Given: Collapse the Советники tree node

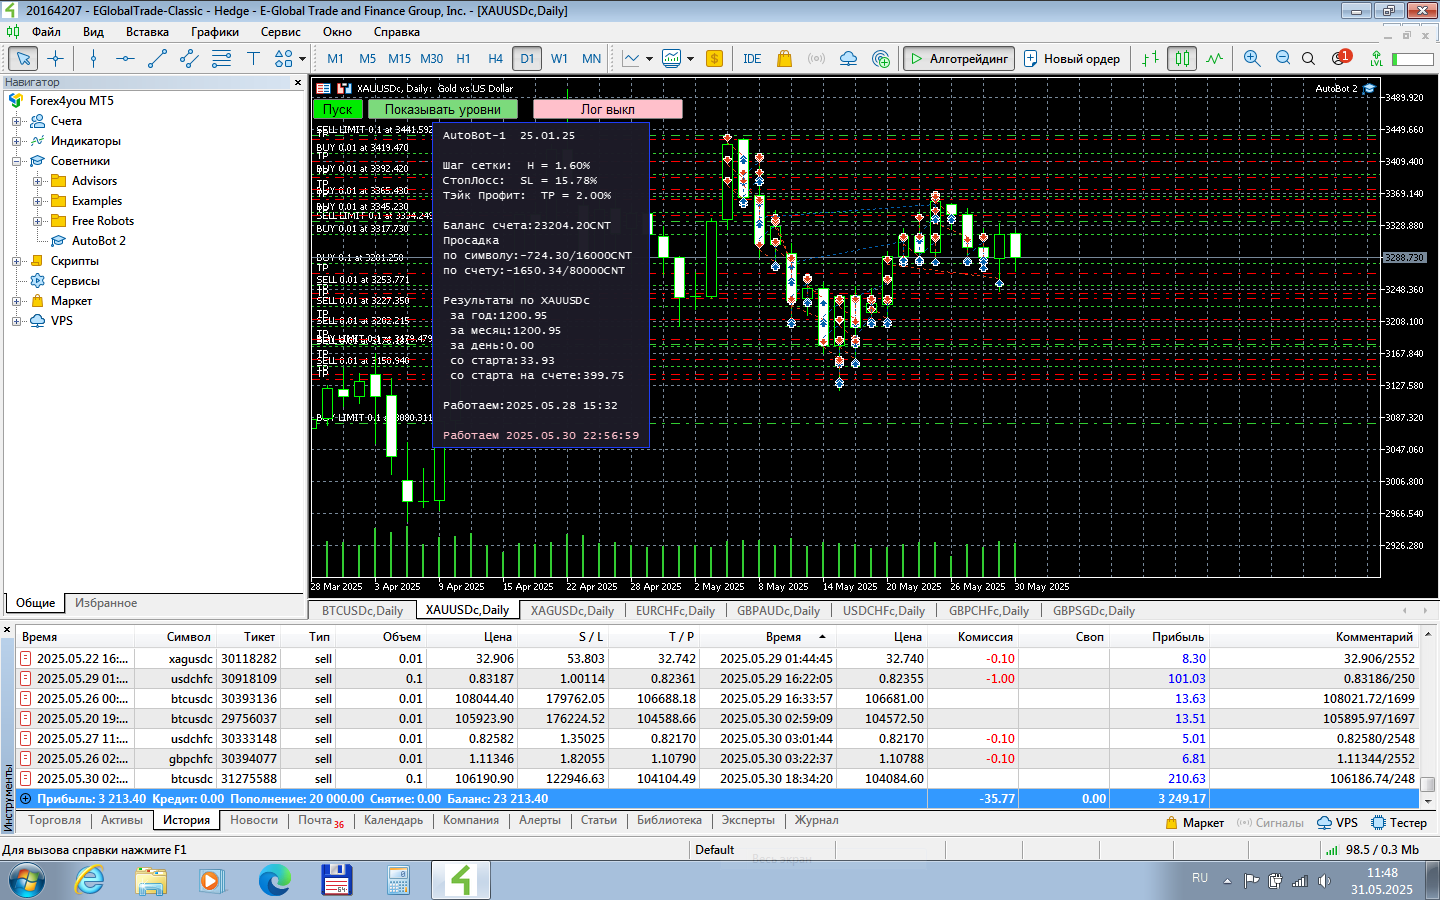Looking at the screenshot, I should 16,161.
